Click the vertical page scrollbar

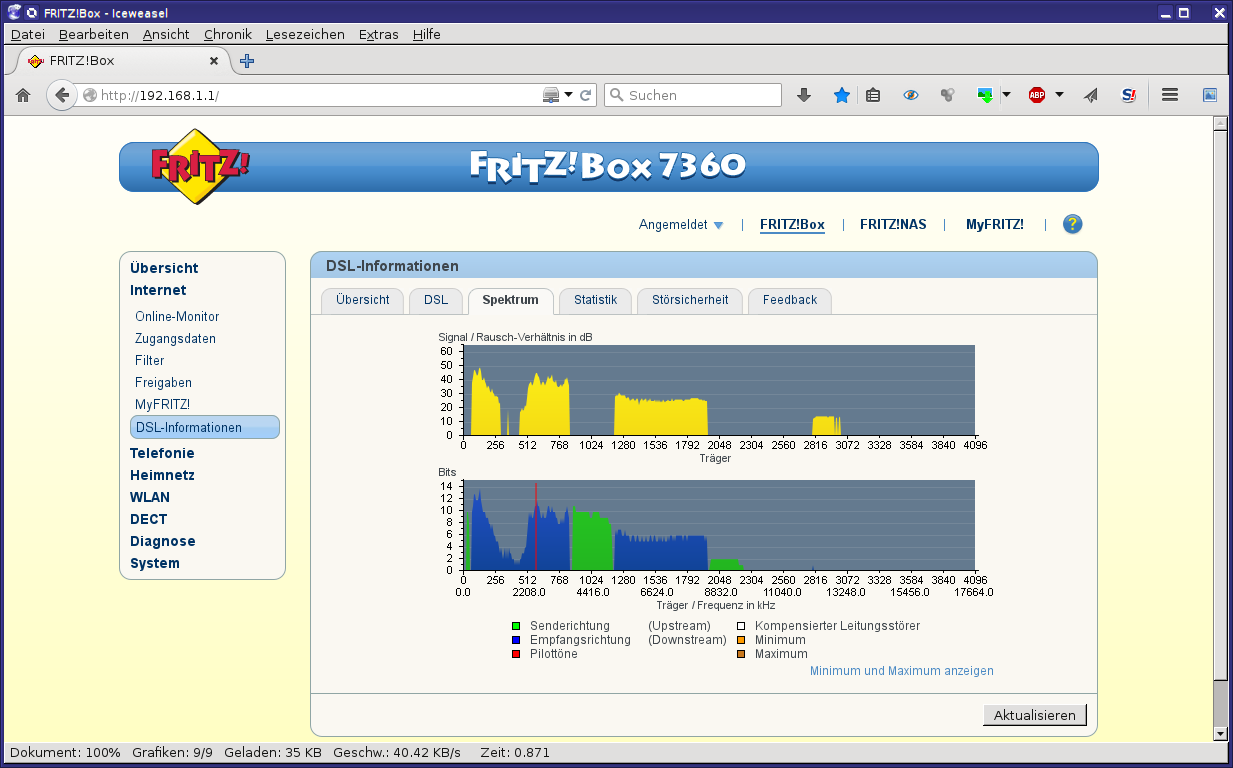pos(1220,428)
